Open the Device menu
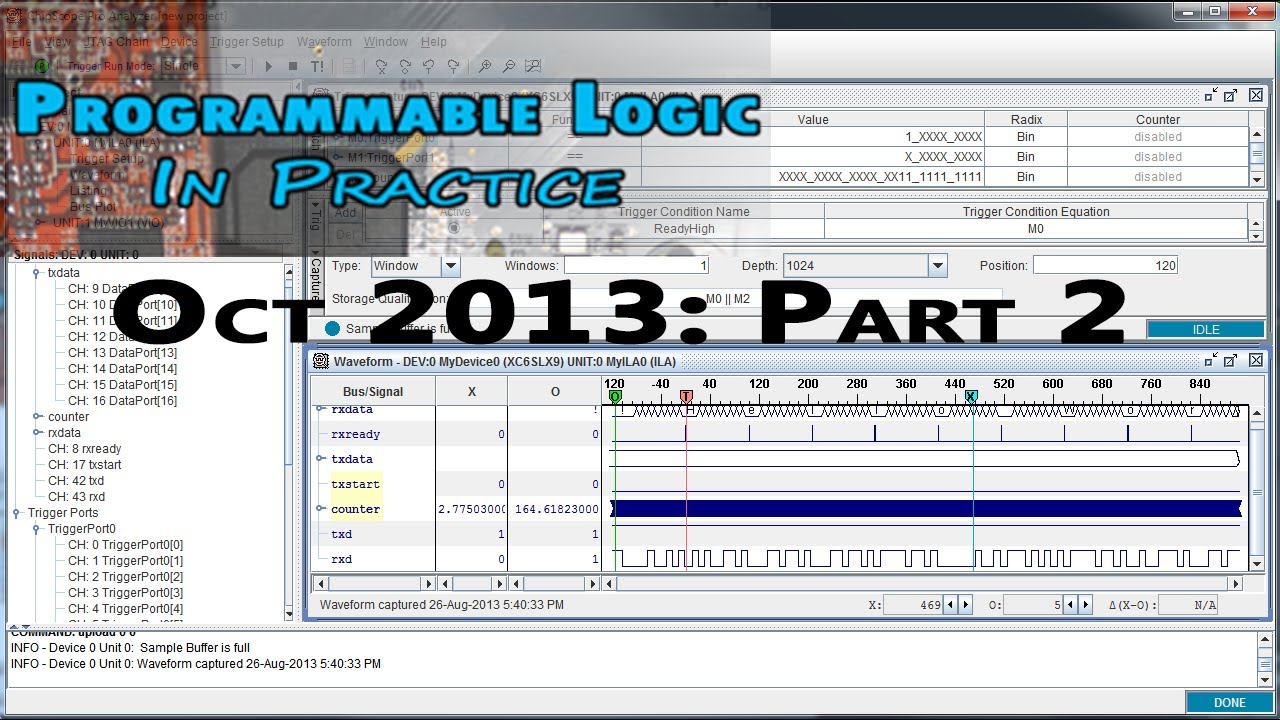This screenshot has width=1280, height=720. coord(179,42)
